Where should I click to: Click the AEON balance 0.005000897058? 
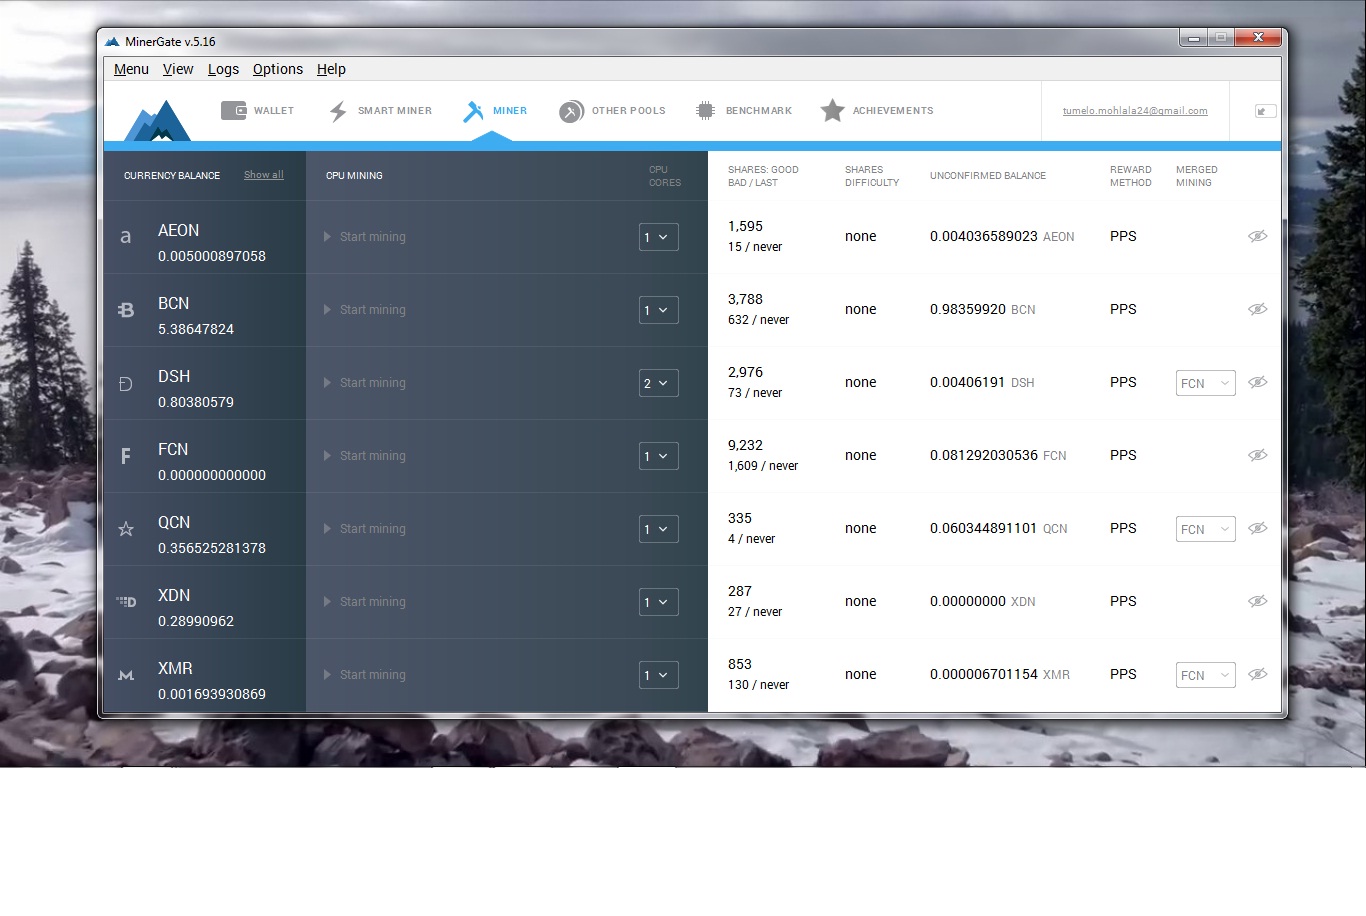click(x=212, y=256)
